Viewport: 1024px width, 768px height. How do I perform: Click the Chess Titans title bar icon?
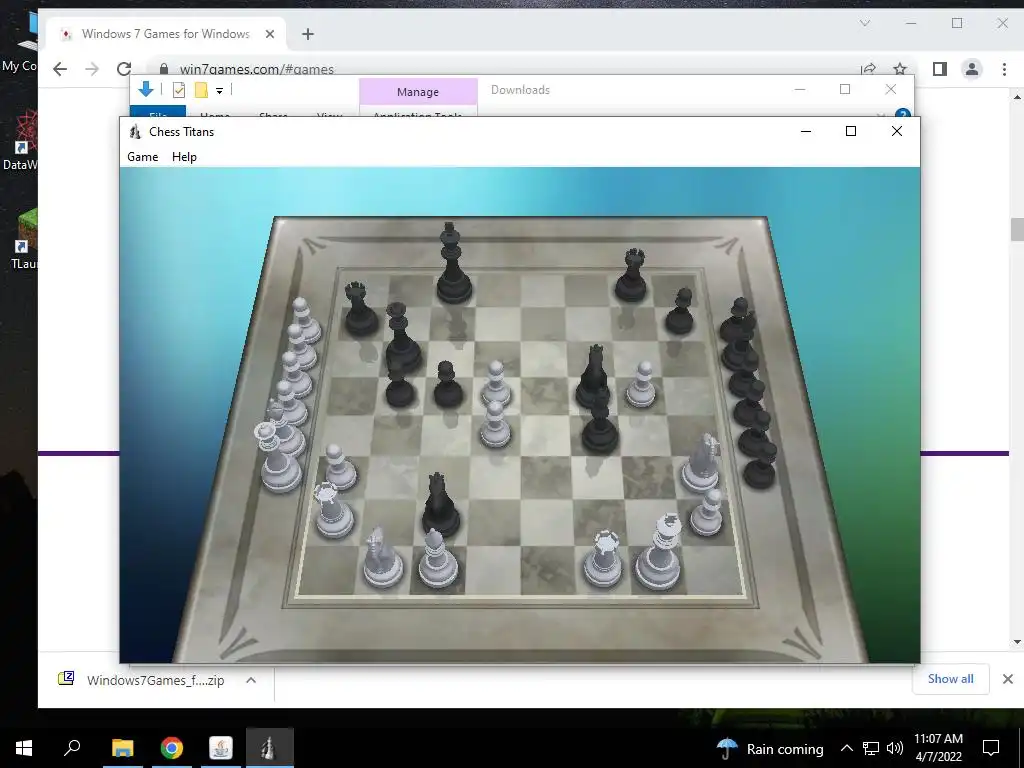pyautogui.click(x=135, y=132)
